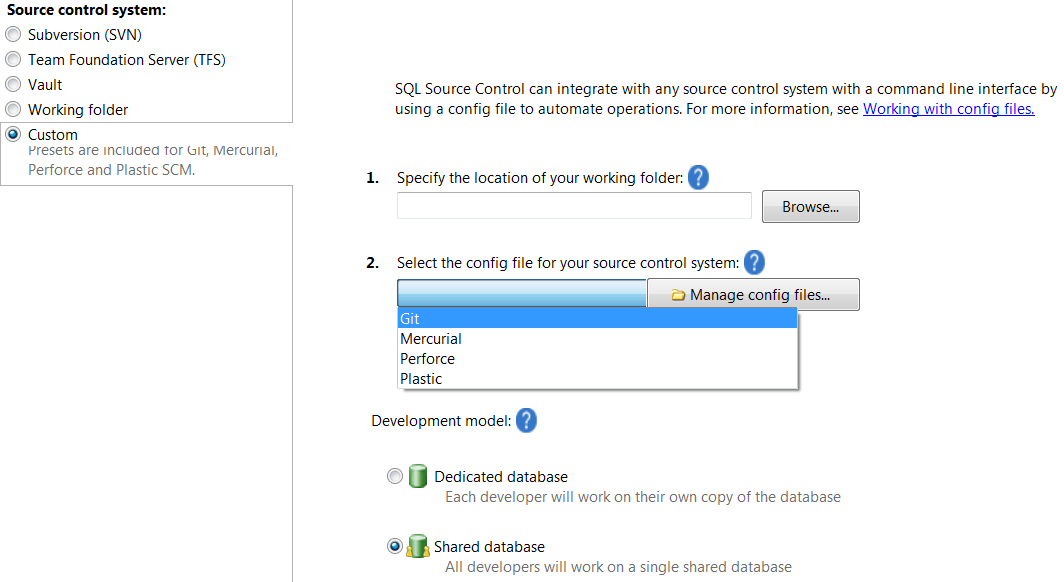This screenshot has height=582, width=1064.
Task: Choose Mercurial from the config list
Action: tap(597, 338)
